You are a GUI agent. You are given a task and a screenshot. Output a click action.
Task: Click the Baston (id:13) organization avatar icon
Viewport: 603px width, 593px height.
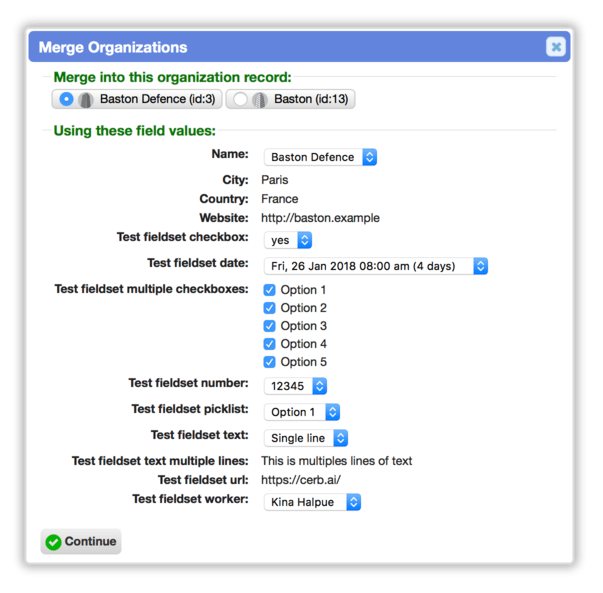tap(260, 100)
